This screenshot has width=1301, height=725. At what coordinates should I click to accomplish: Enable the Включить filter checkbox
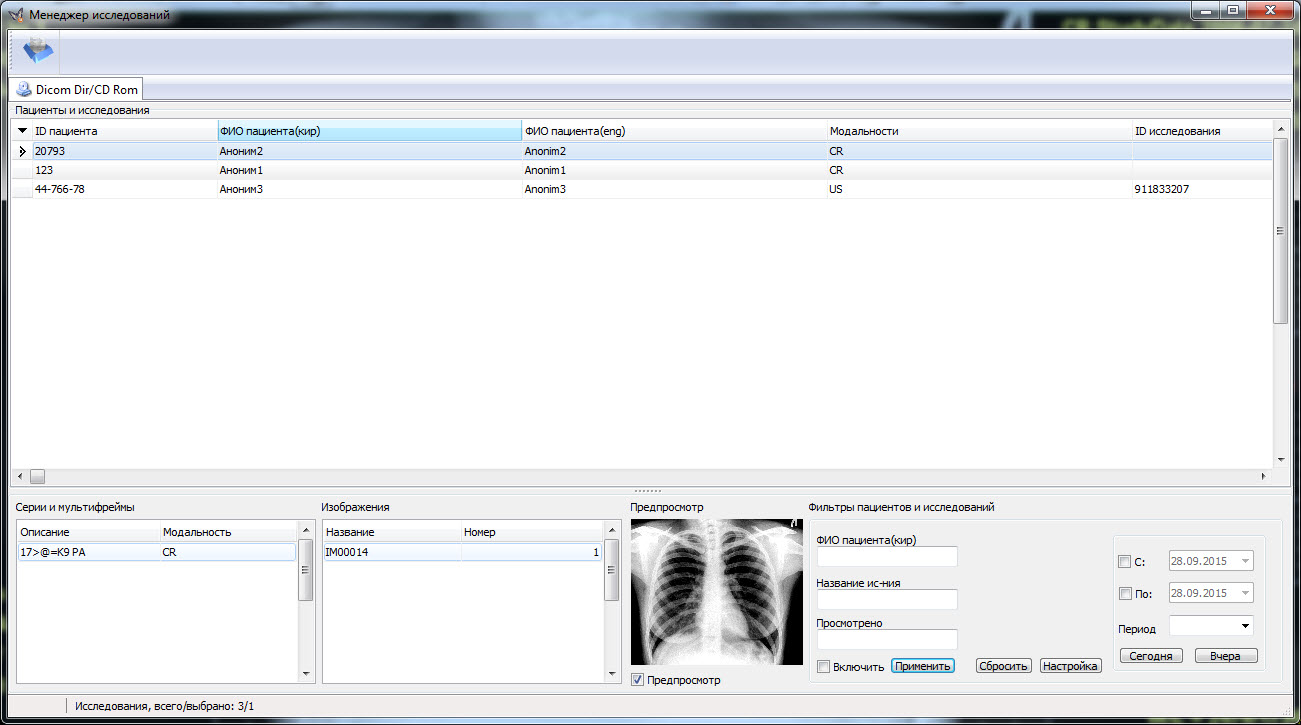coord(824,667)
